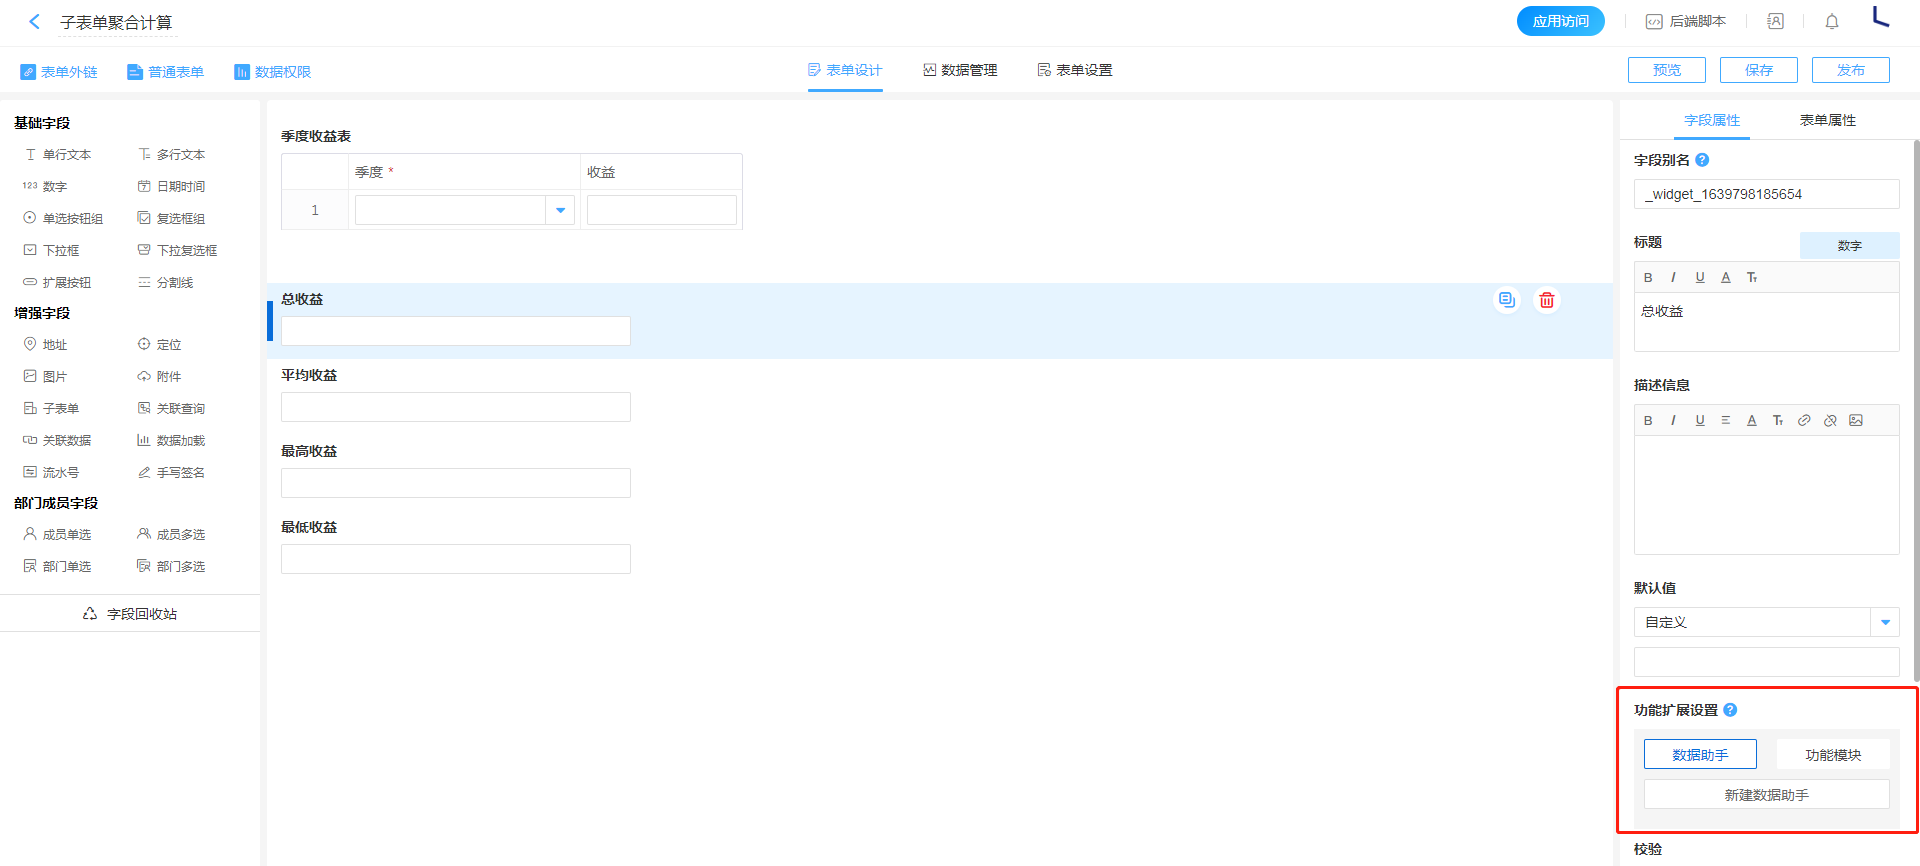The height and width of the screenshot is (866, 1920).
Task: Click the 发布 button
Action: coord(1850,70)
